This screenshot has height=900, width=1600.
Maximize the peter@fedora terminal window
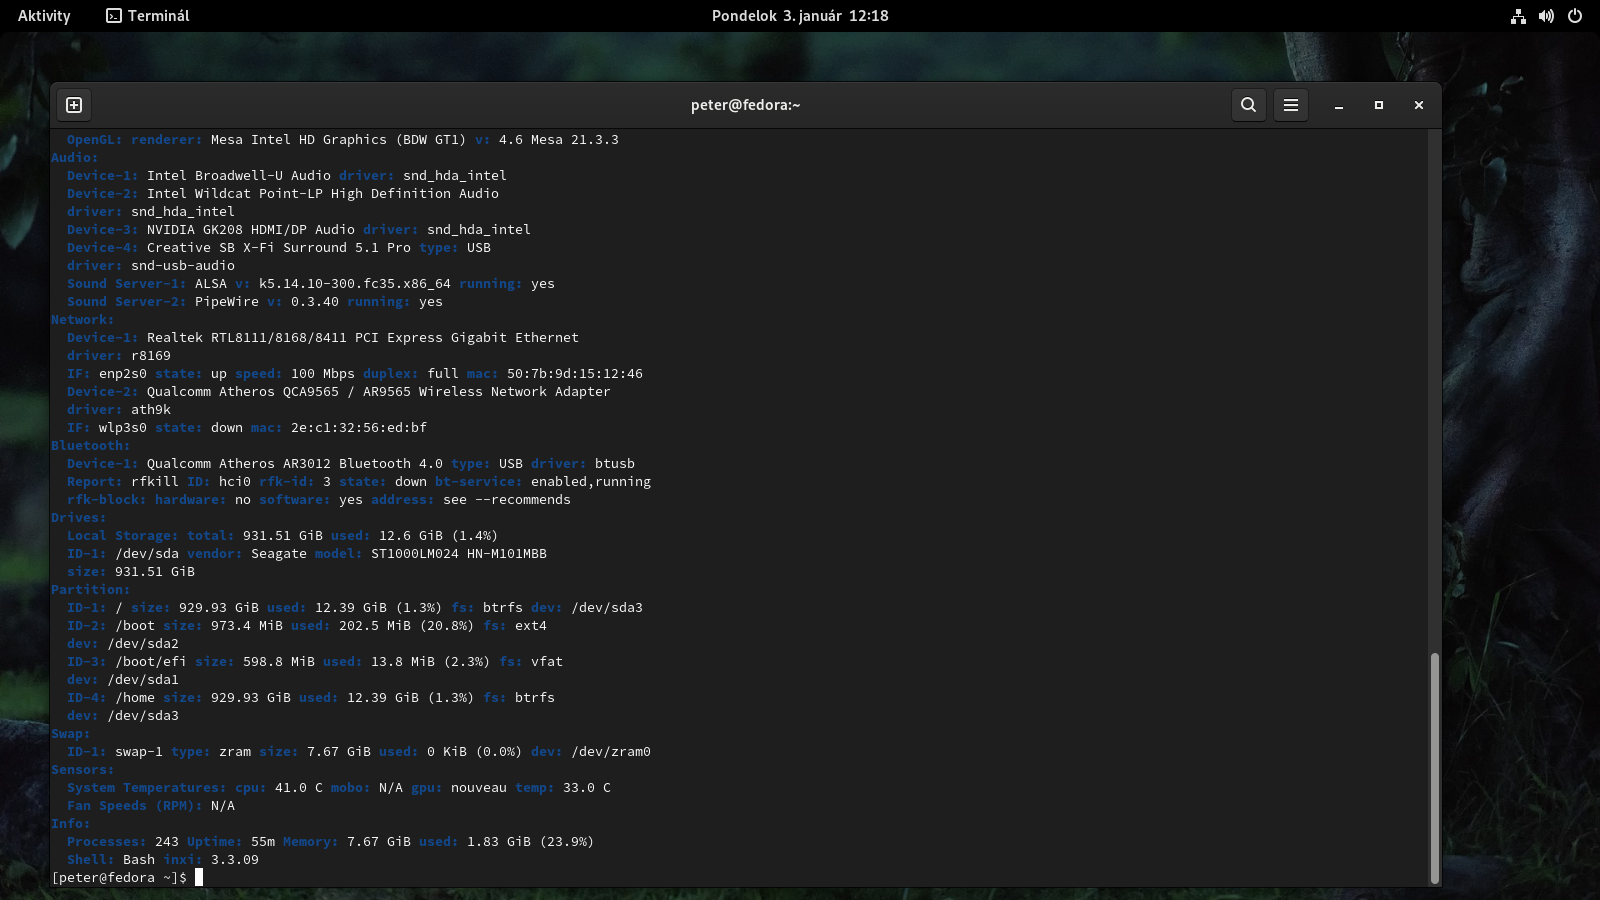[1379, 105]
